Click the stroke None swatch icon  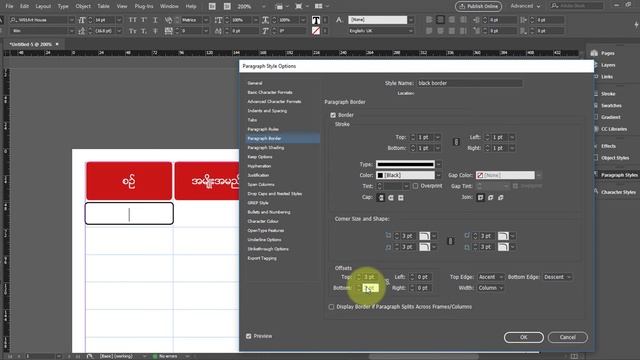(316, 31)
